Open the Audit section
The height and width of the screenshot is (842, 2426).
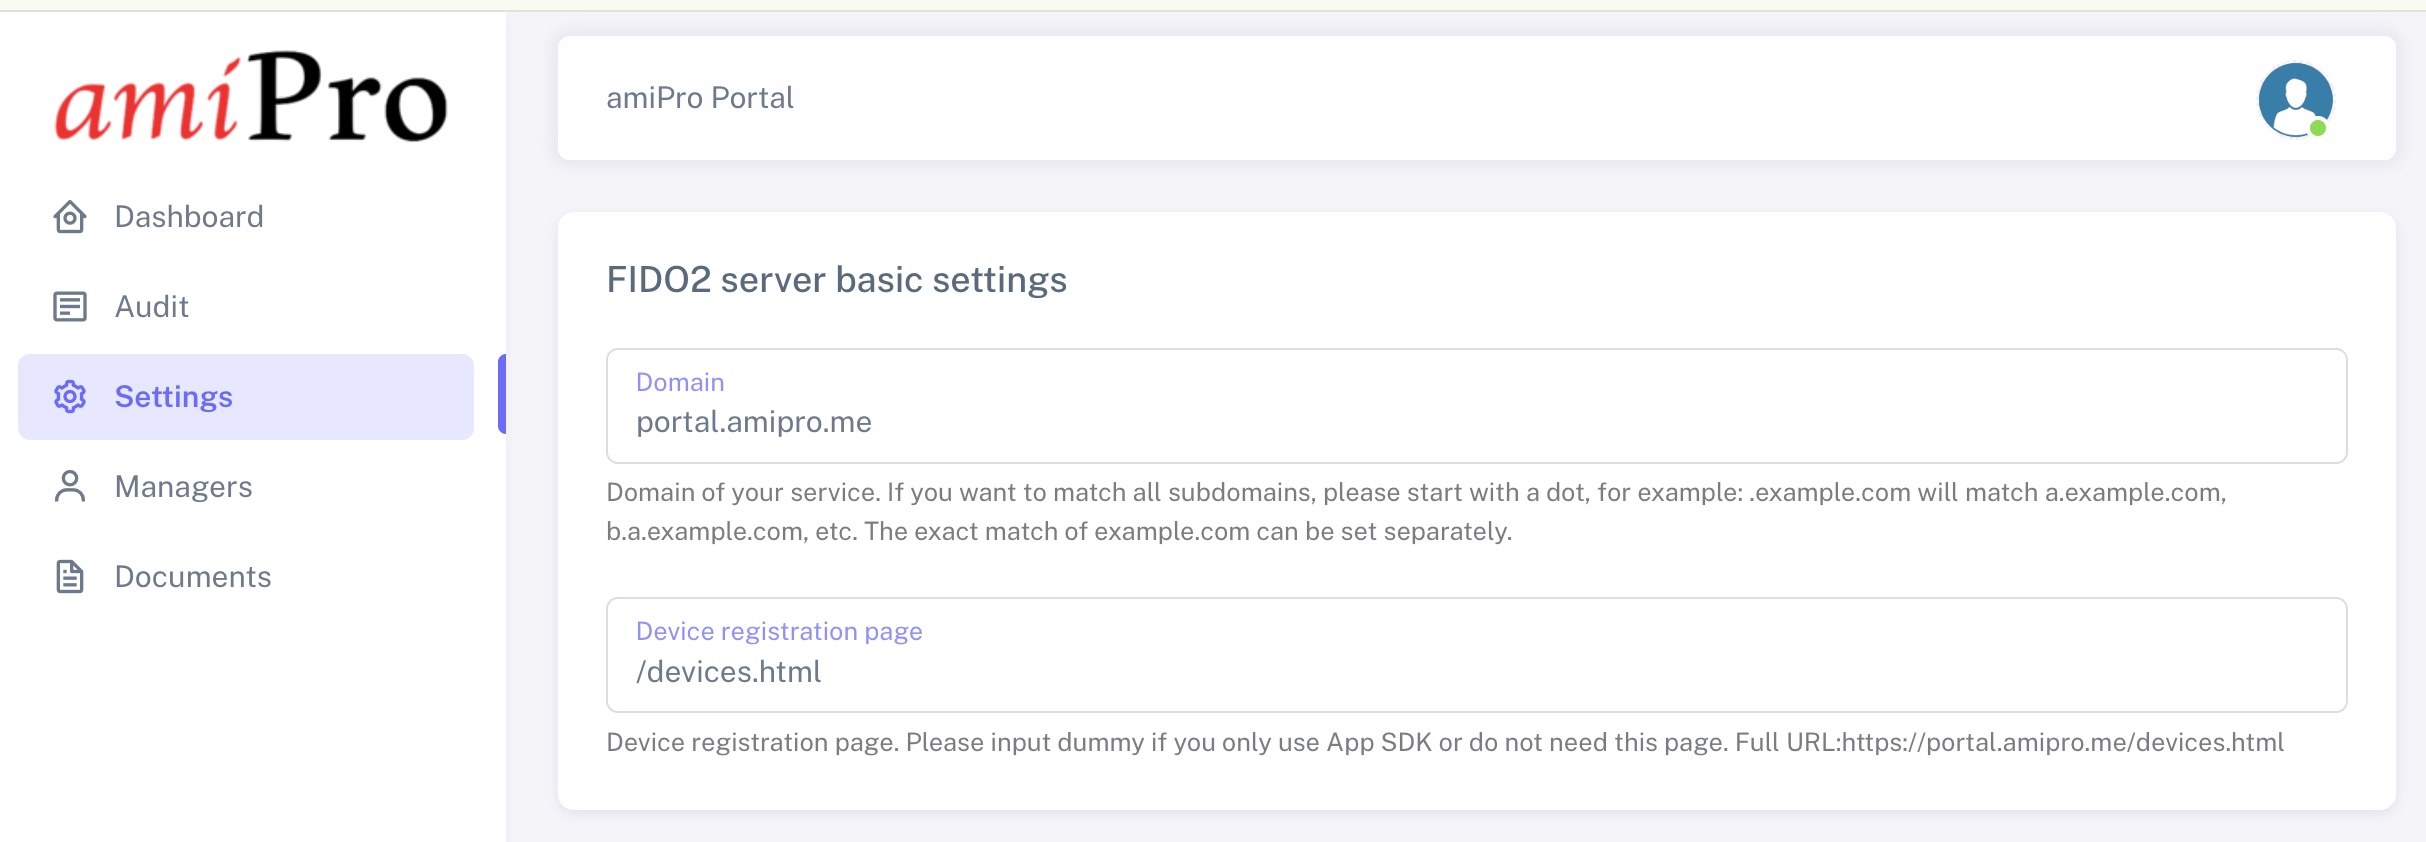click(x=152, y=307)
